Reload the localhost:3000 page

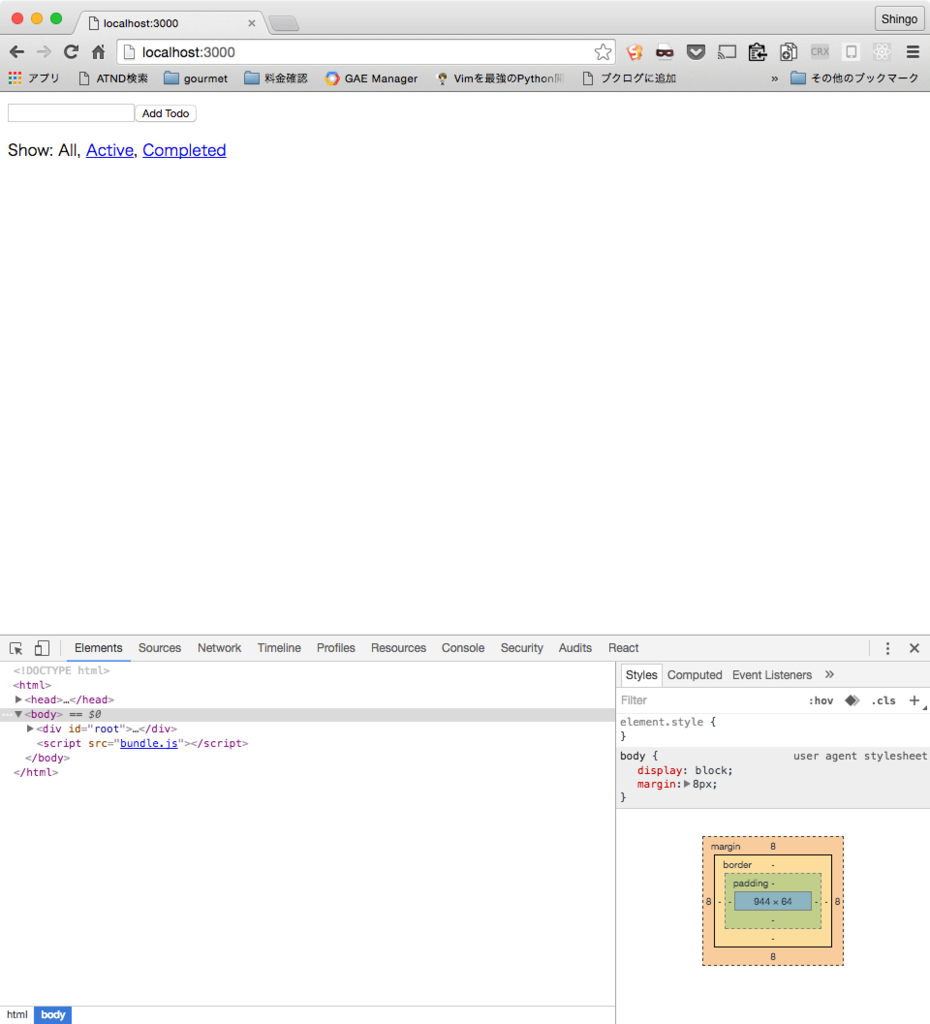pyautogui.click(x=71, y=52)
